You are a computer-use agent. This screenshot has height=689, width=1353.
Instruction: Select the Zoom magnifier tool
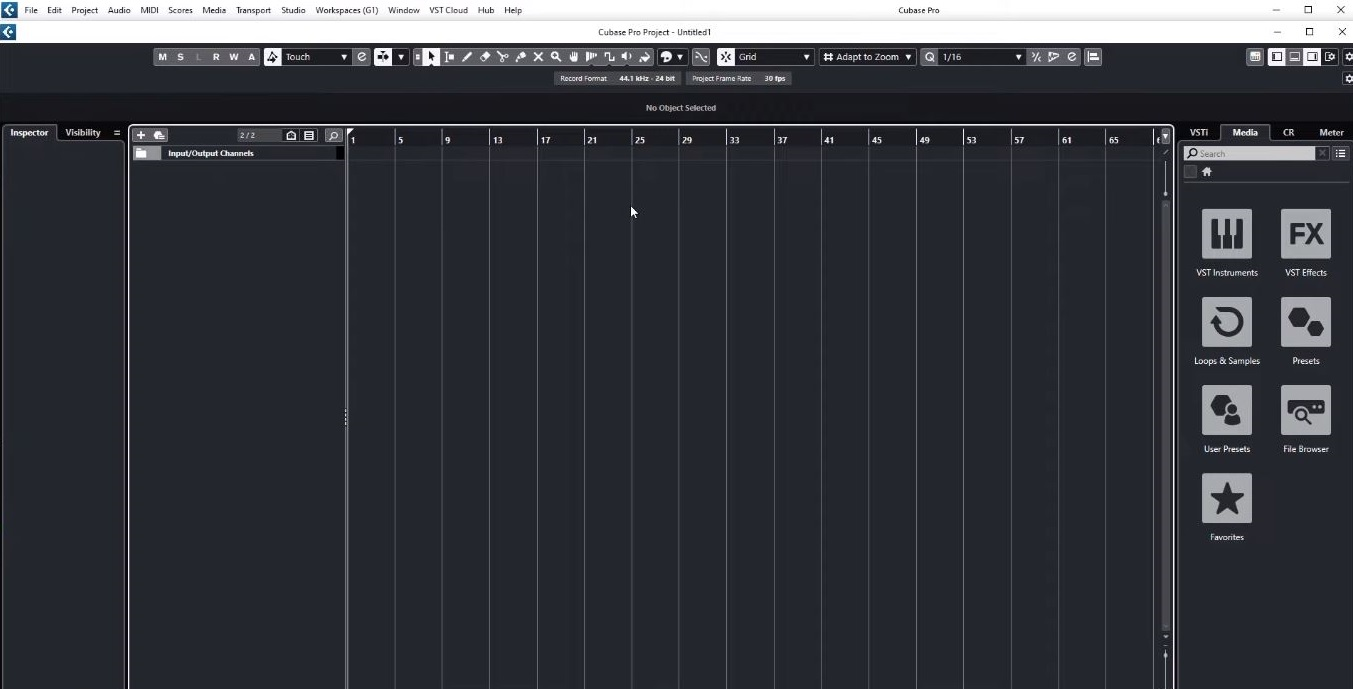click(x=556, y=57)
